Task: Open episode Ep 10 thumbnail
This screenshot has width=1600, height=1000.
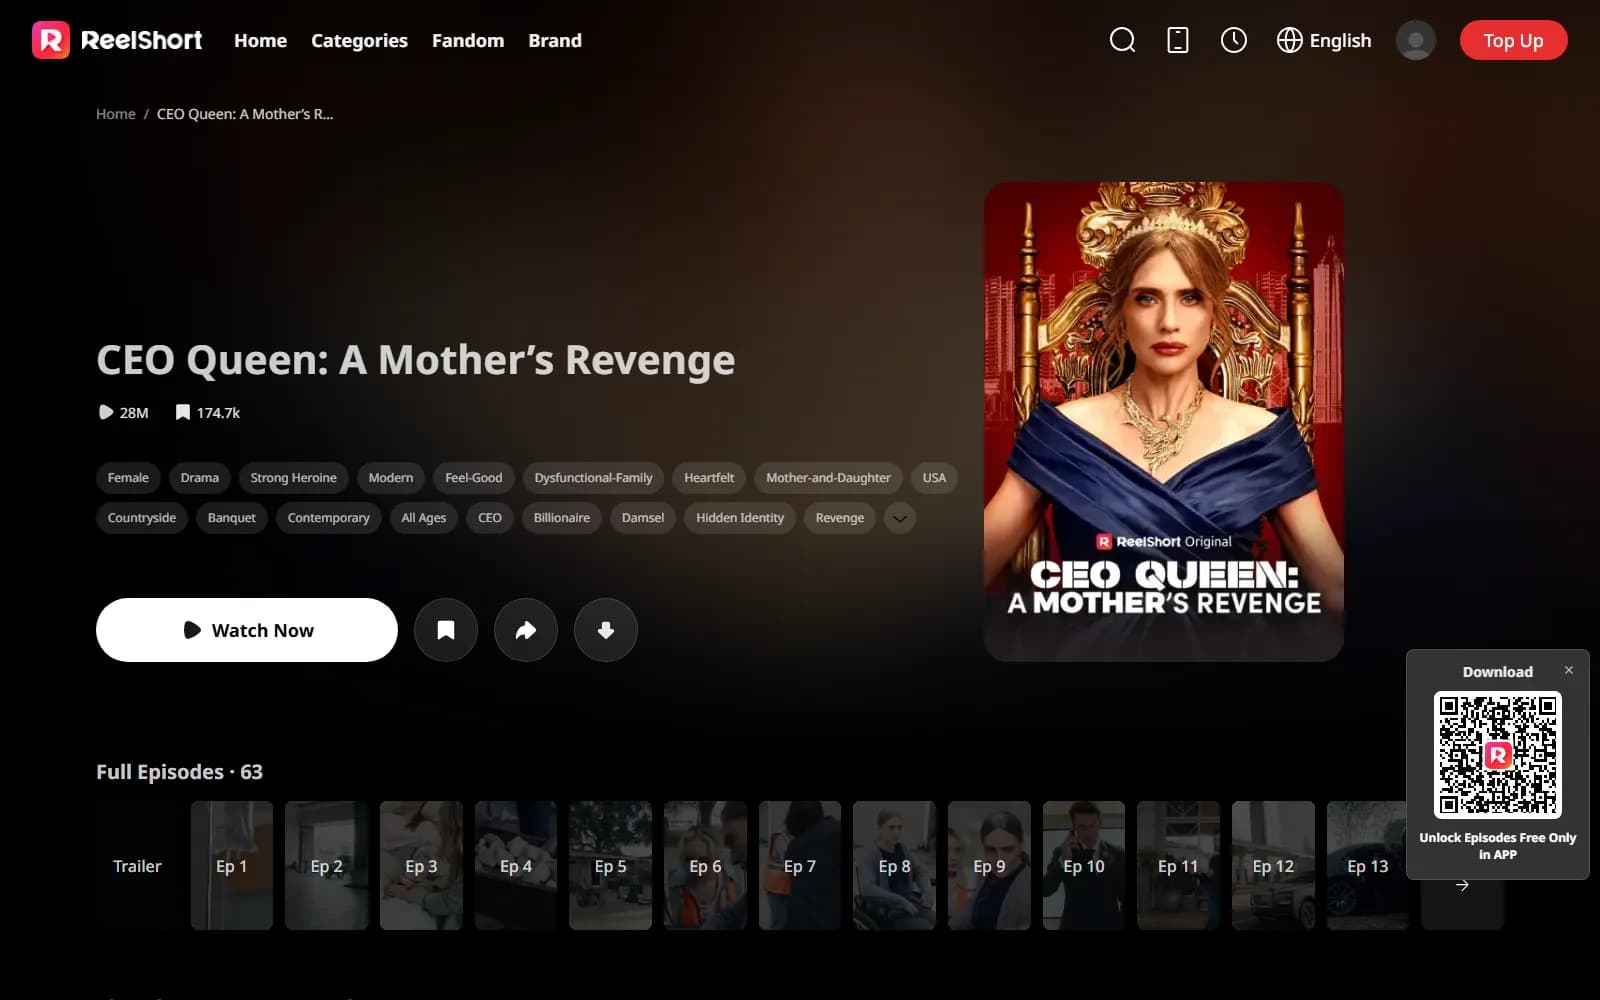Action: point(1084,865)
